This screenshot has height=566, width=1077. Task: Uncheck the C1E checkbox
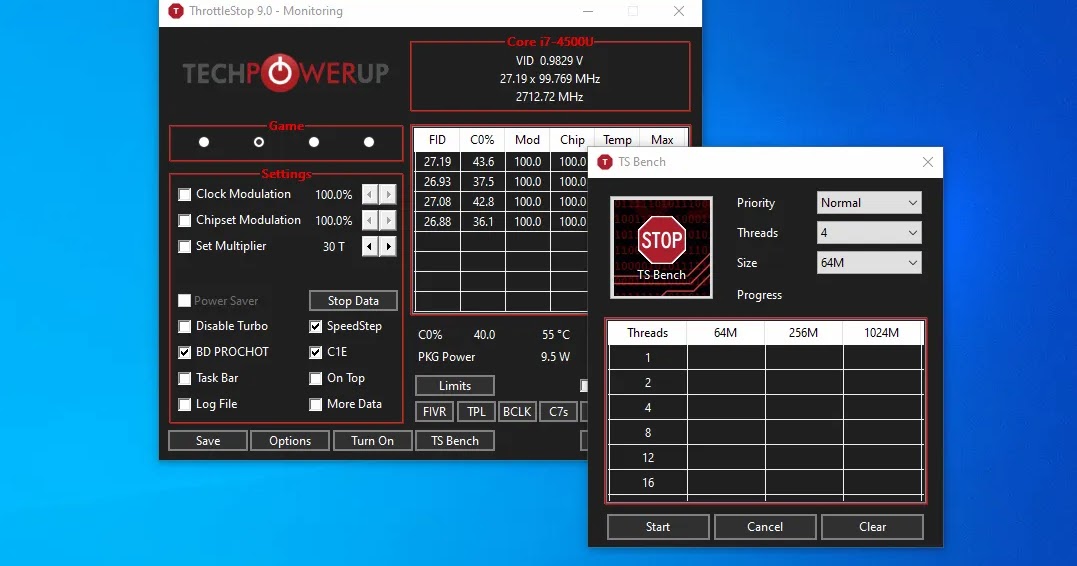[x=315, y=352]
